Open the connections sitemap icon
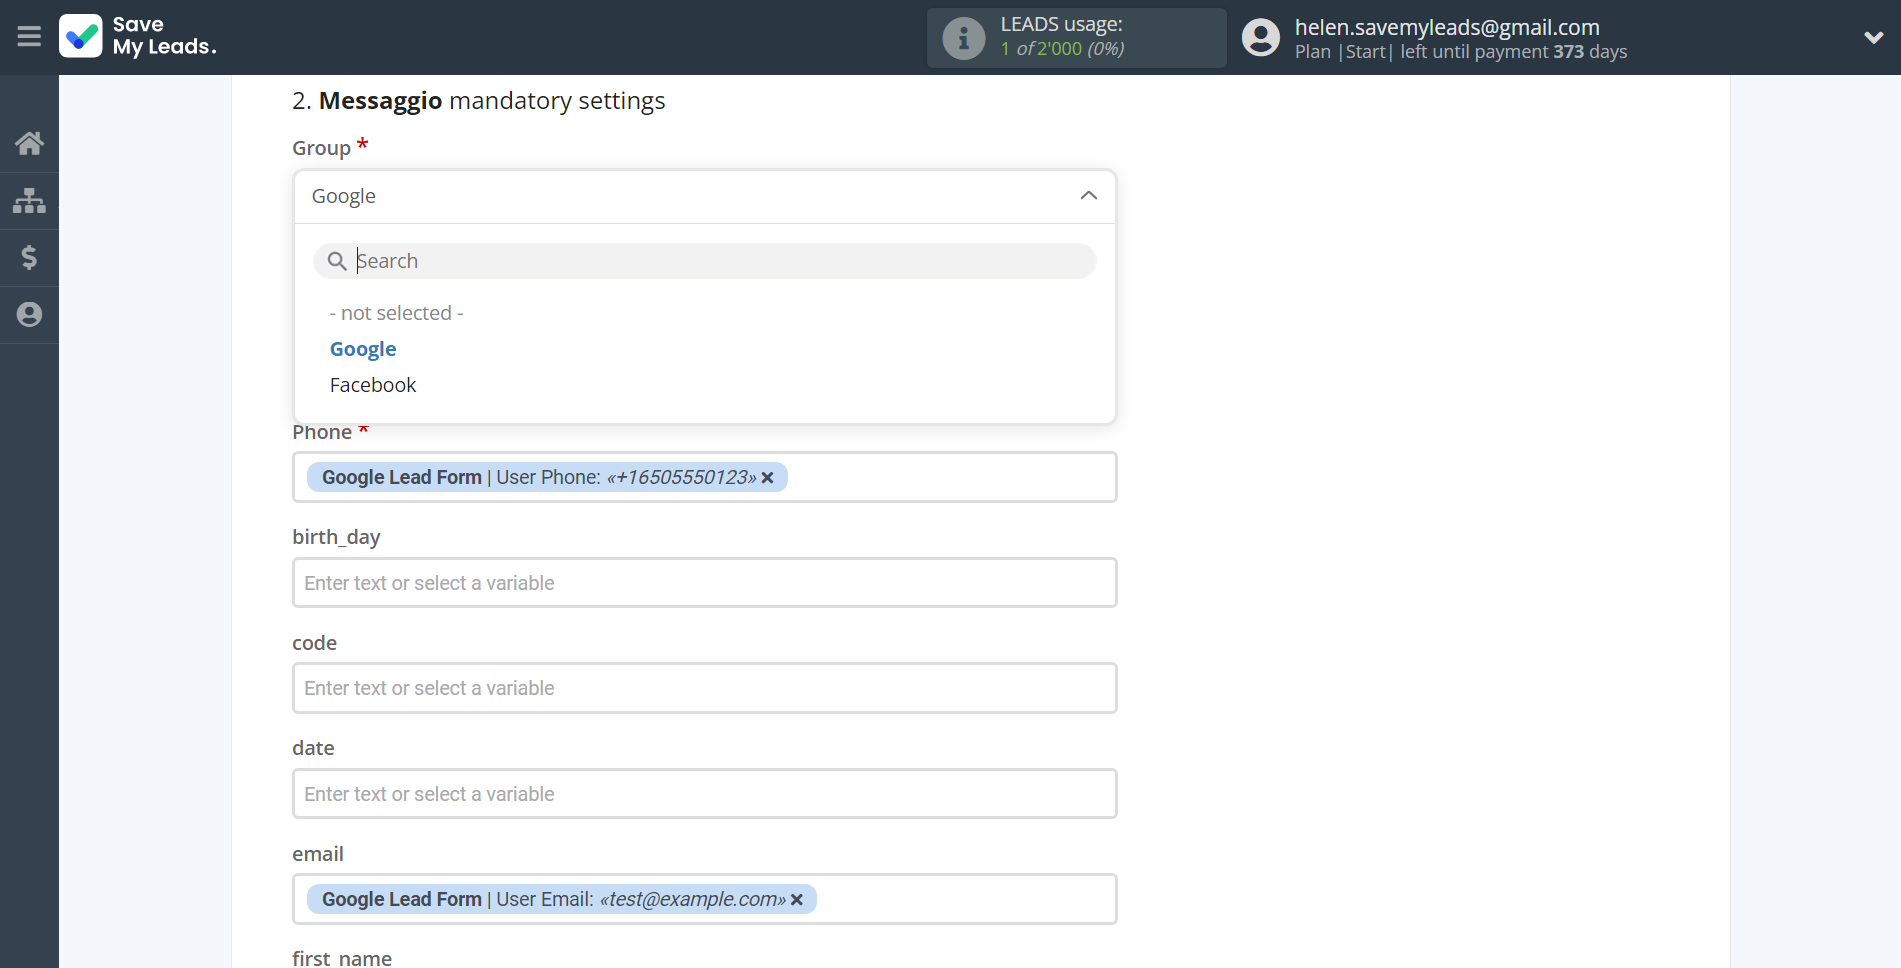The width and height of the screenshot is (1901, 968). 29,201
